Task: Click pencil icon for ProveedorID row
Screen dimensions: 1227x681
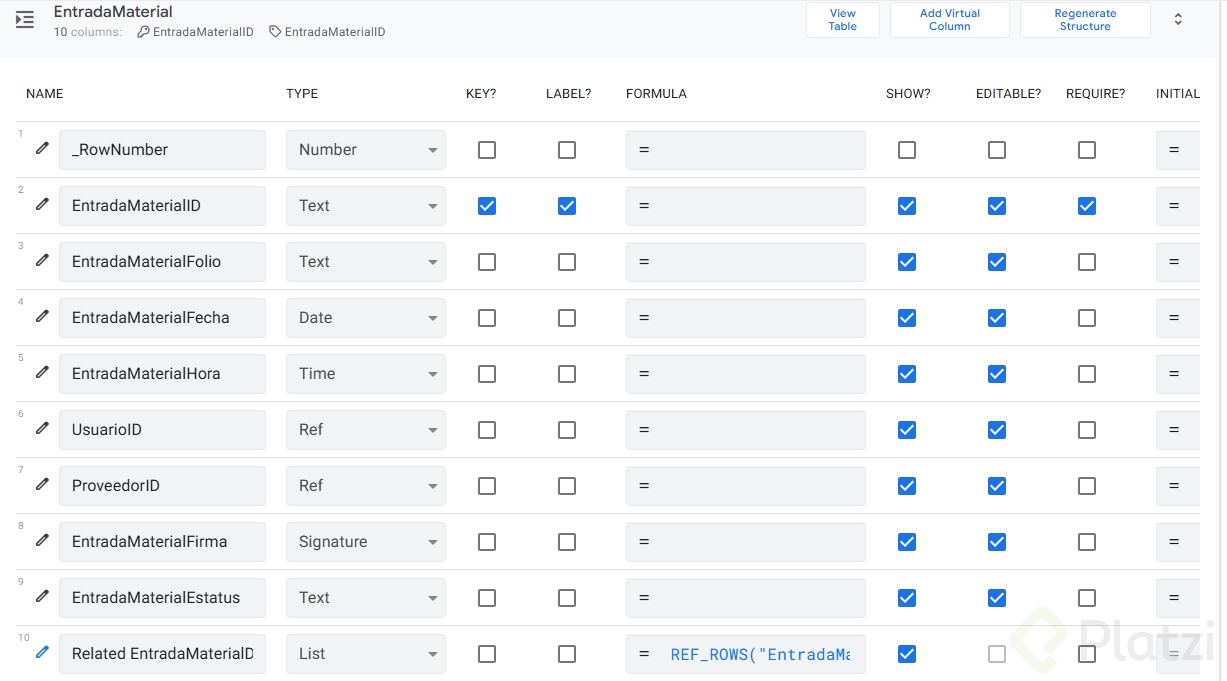Action: tap(42, 484)
